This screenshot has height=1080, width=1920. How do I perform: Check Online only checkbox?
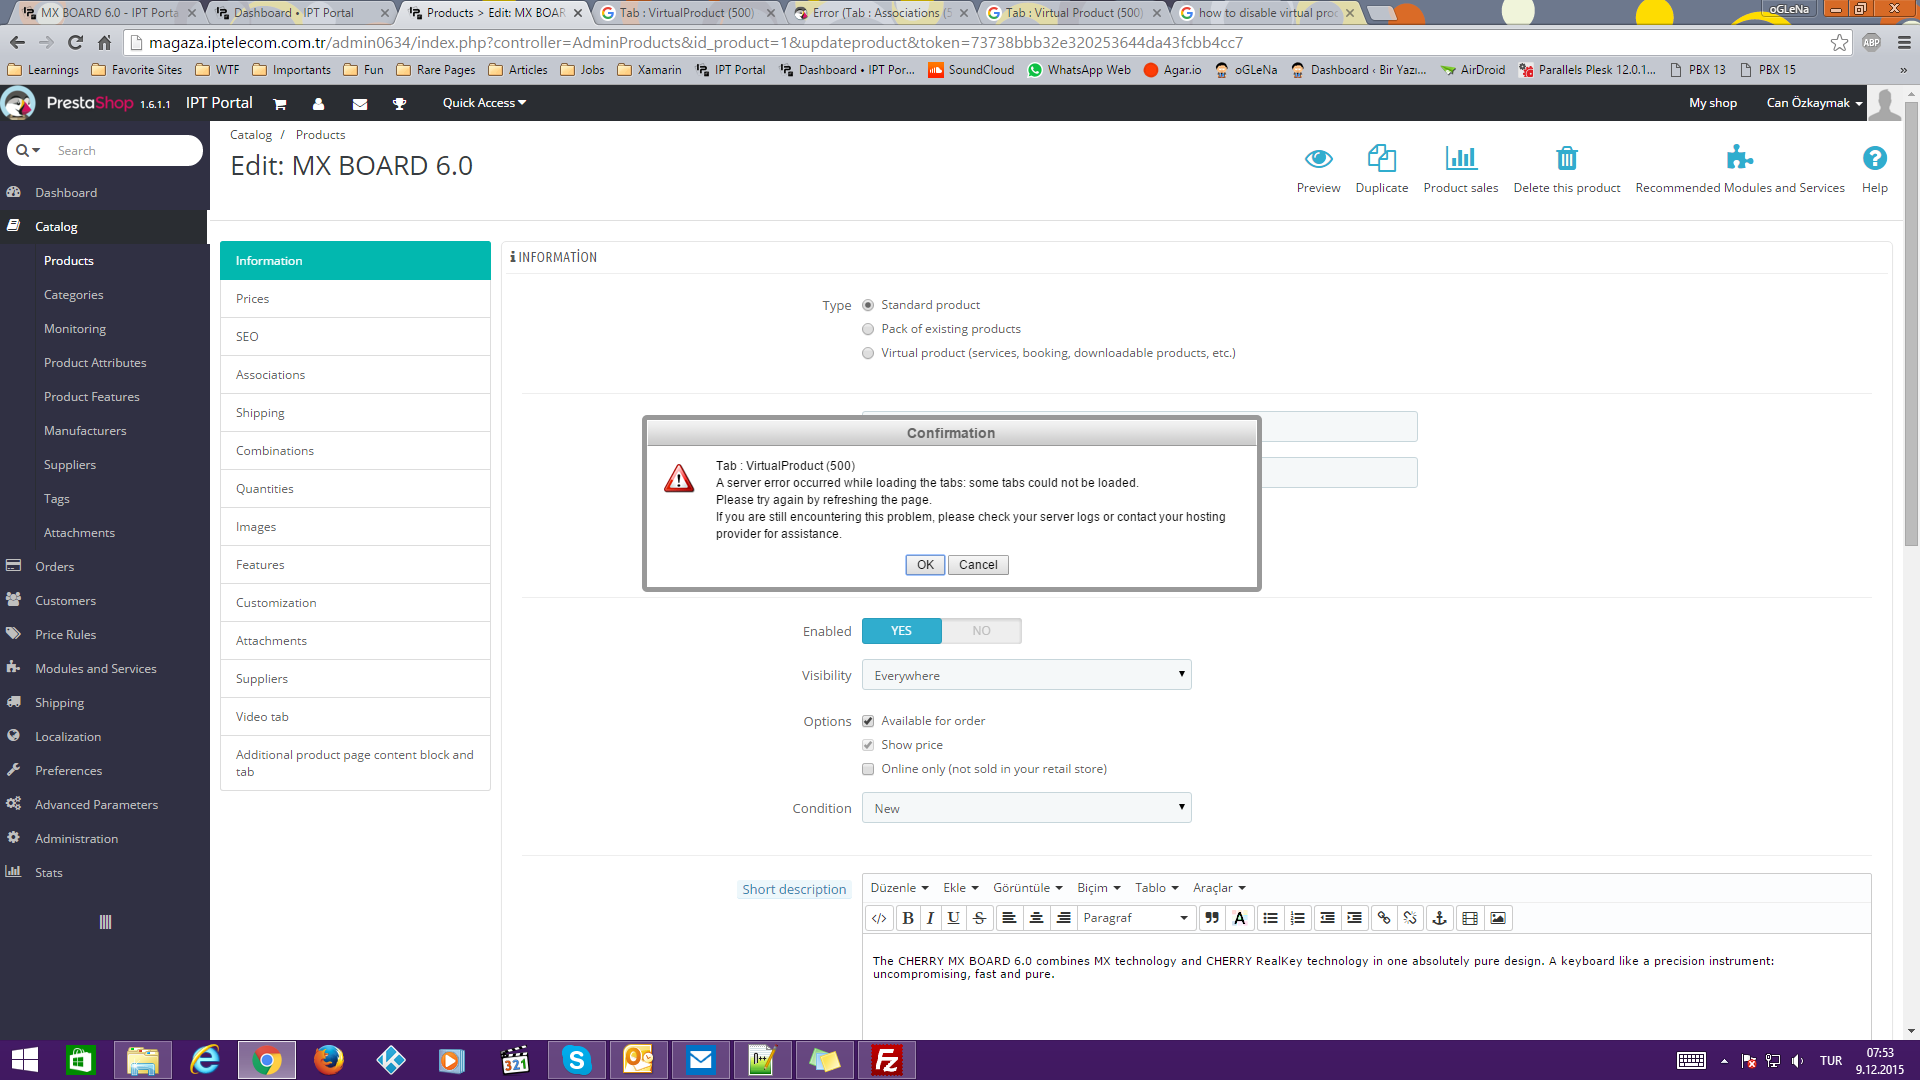point(868,769)
